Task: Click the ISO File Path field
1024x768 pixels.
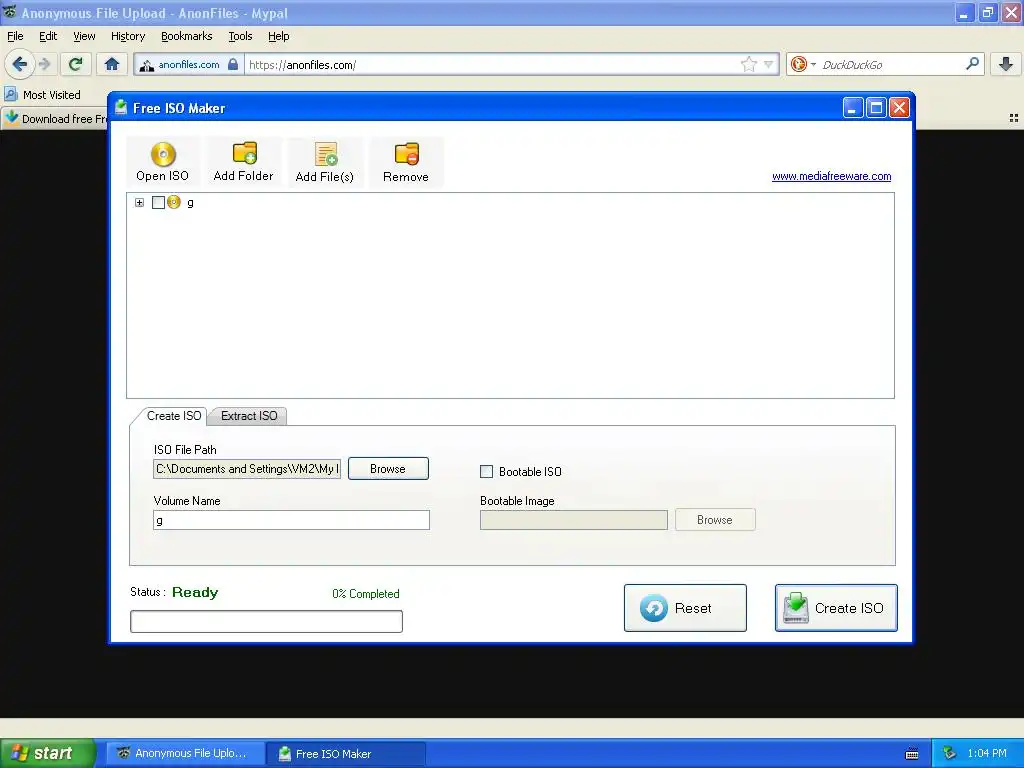Action: coord(247,469)
